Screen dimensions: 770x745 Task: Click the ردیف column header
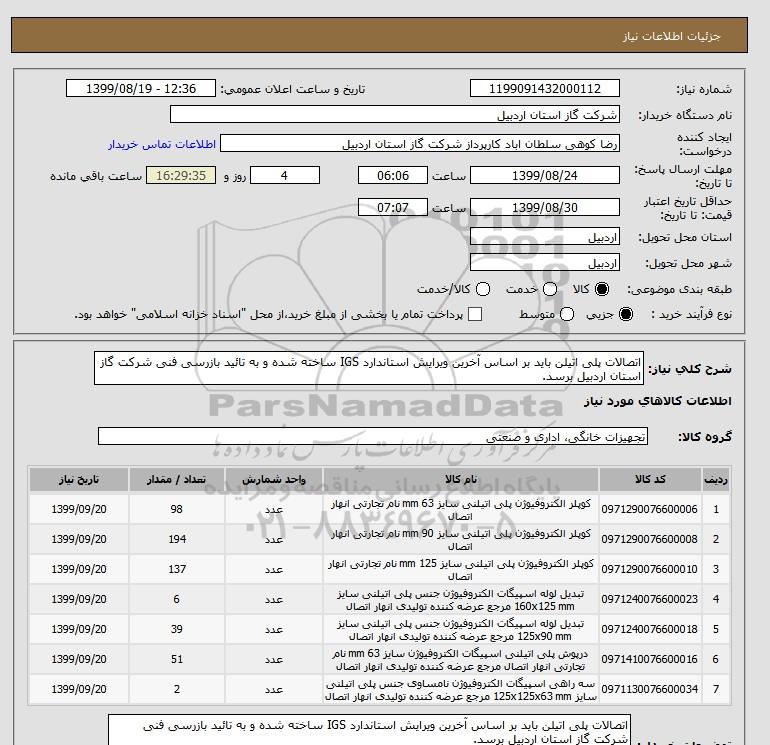(x=715, y=479)
